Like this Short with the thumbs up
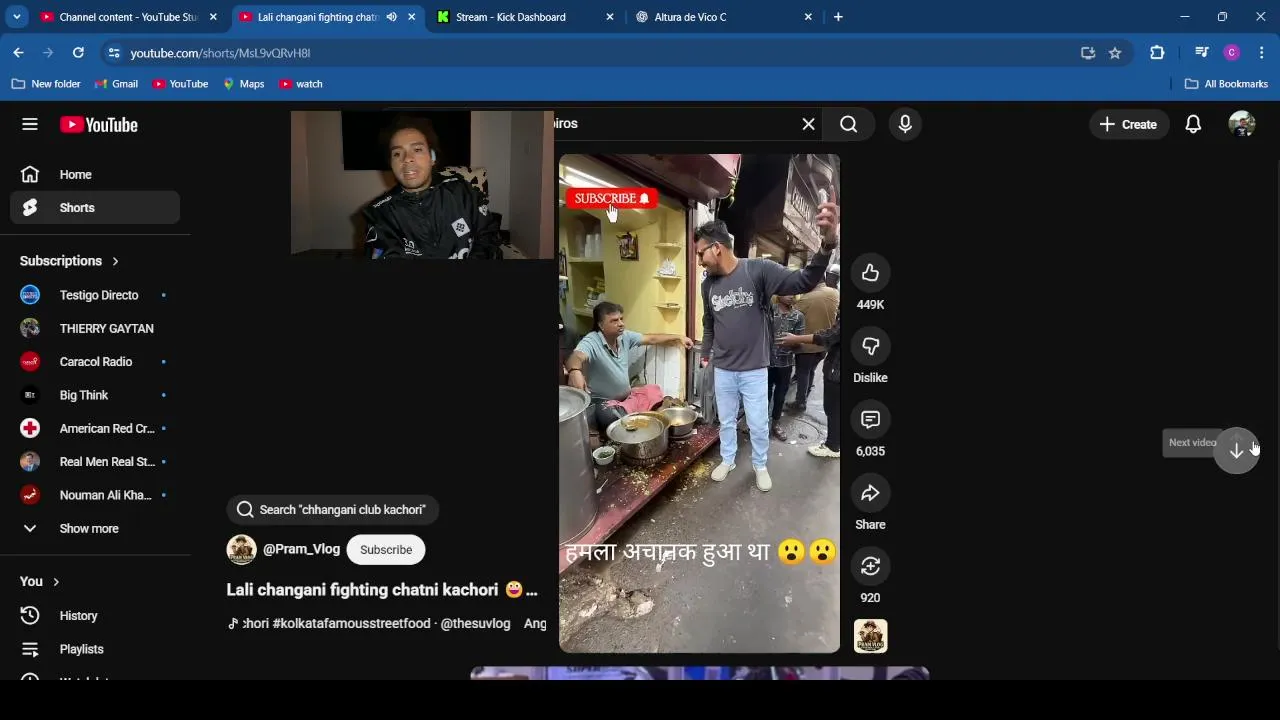Screen dimensions: 1280x720 click(870, 273)
